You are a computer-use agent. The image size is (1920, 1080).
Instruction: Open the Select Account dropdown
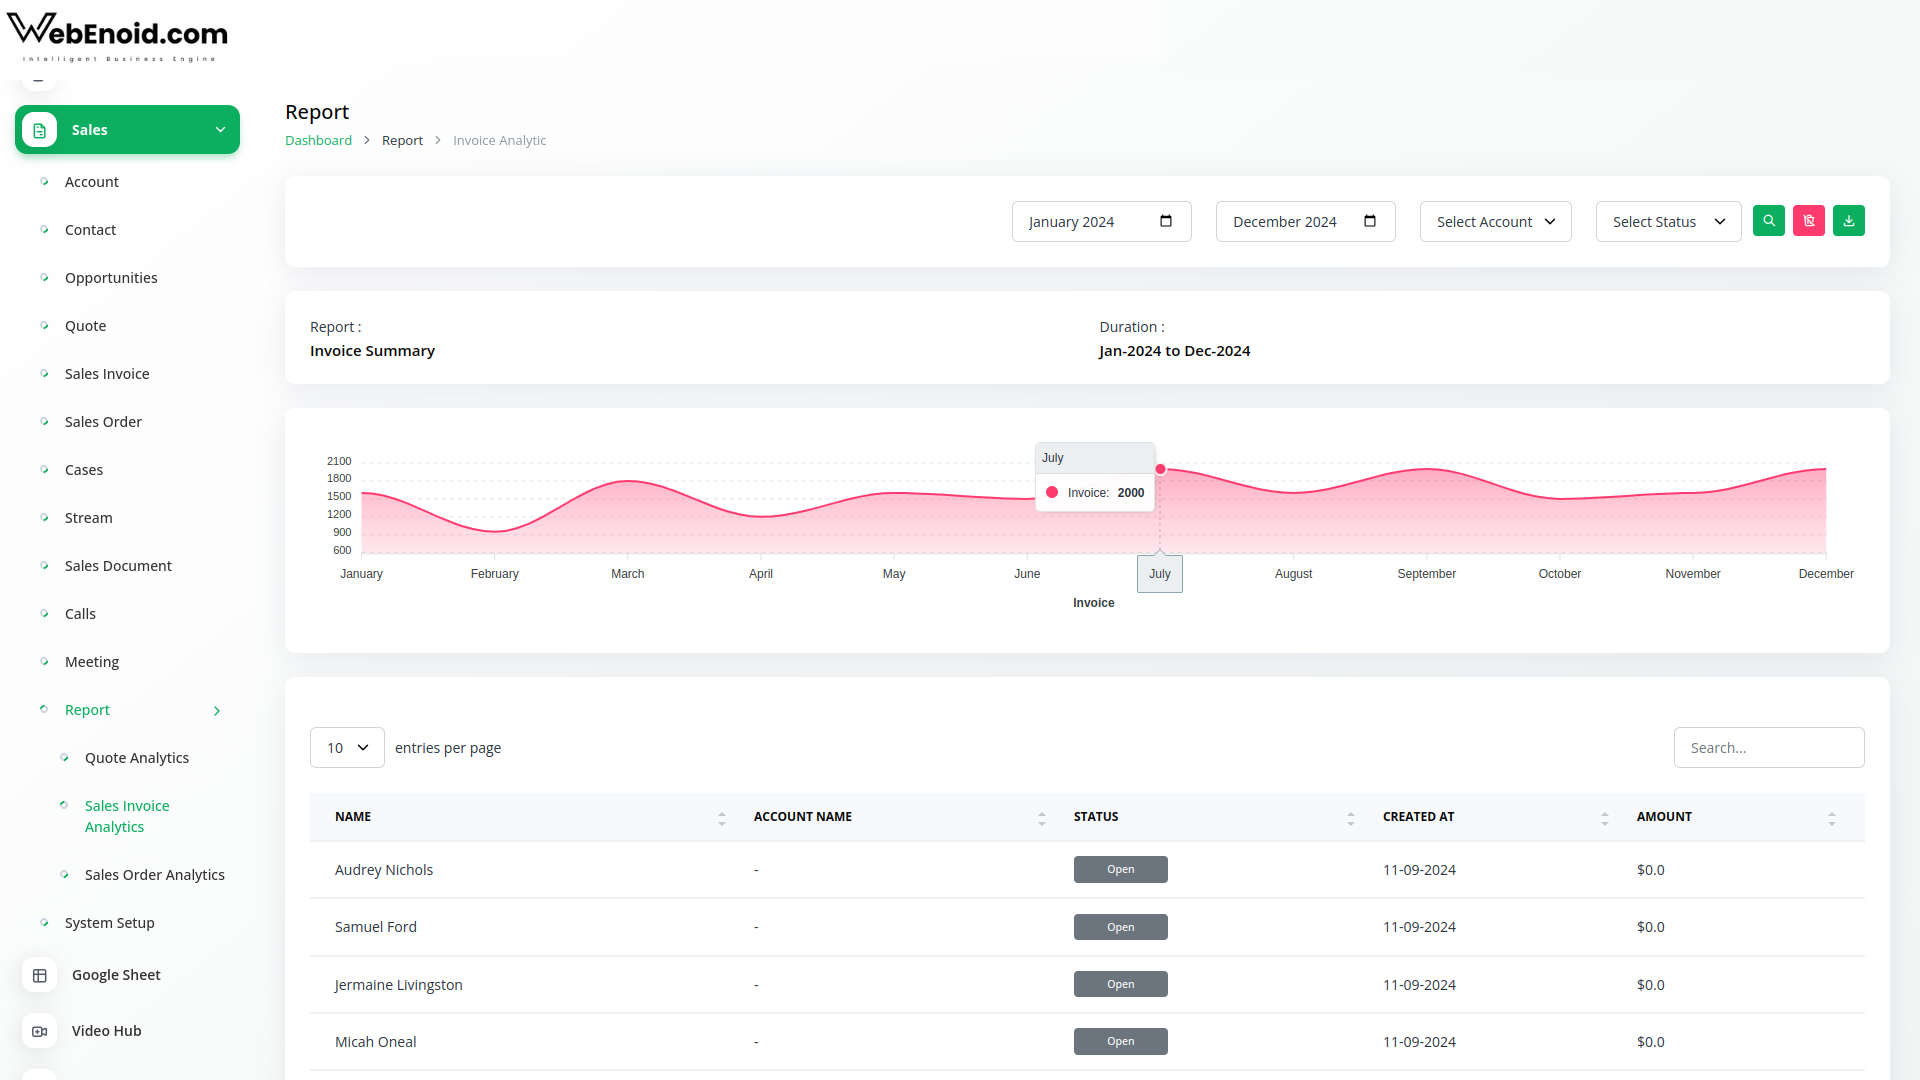coord(1496,222)
